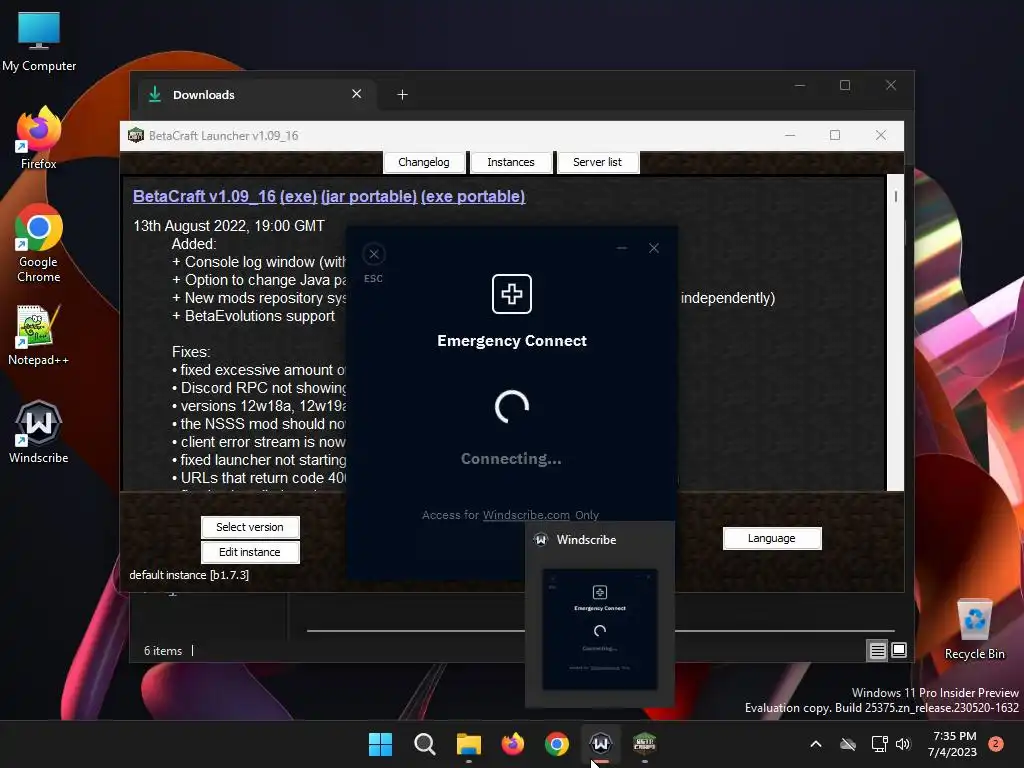Open clock and date flyout
Screen dimensions: 1024x768
coord(953,744)
